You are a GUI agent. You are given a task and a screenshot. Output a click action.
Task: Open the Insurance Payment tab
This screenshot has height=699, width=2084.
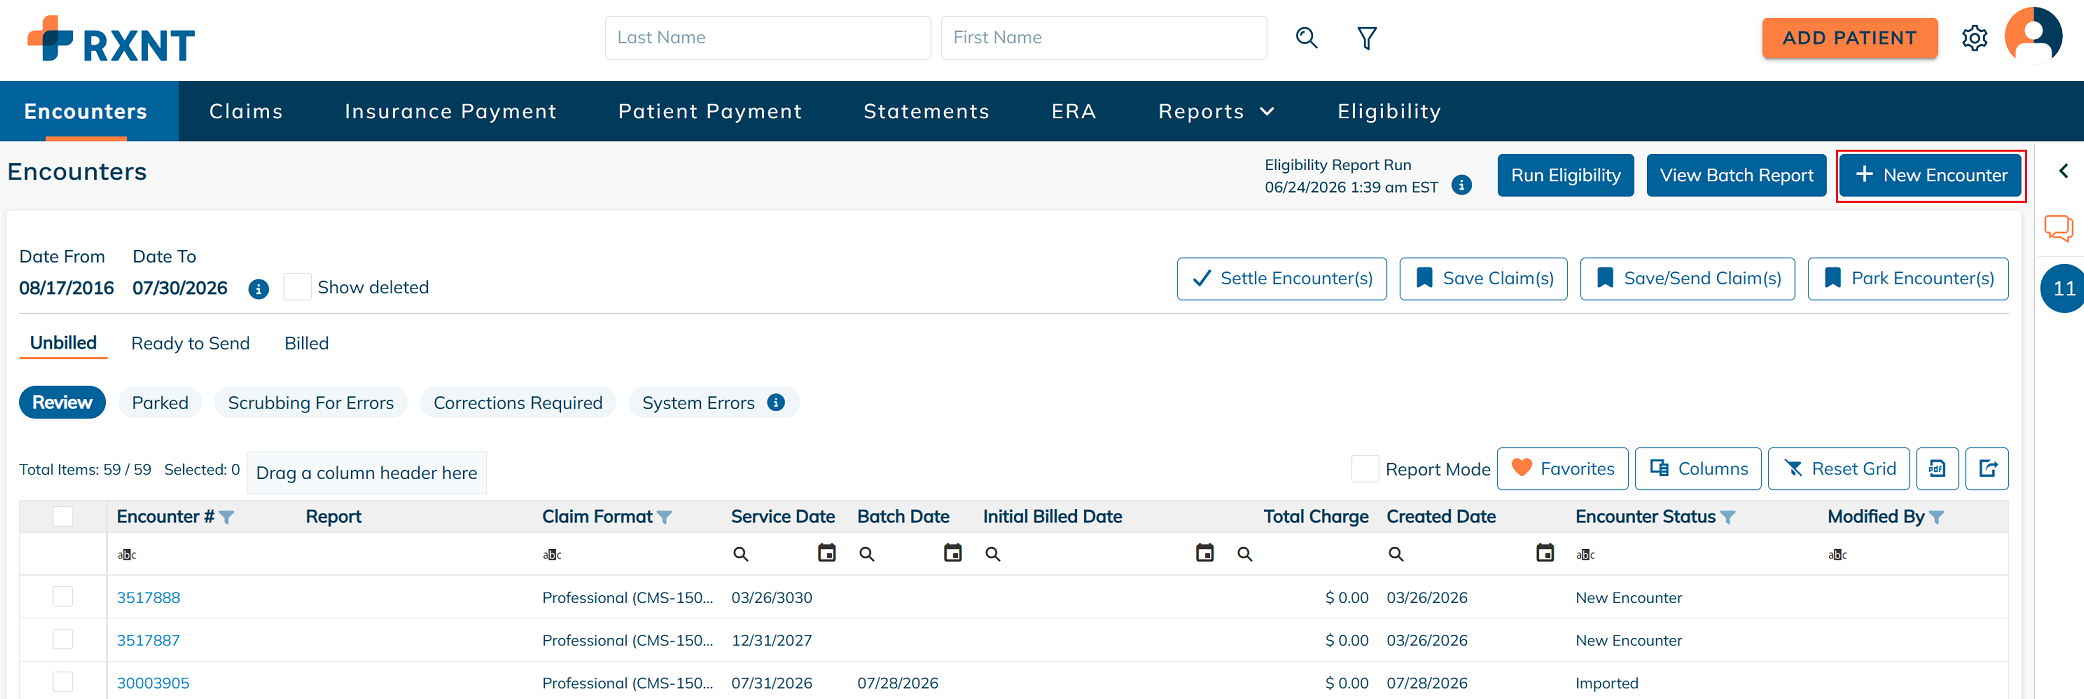tap(450, 111)
